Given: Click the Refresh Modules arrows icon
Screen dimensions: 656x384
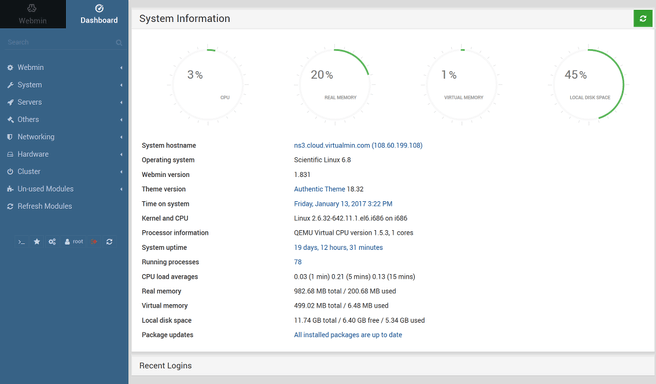Looking at the screenshot, I should tap(10, 206).
